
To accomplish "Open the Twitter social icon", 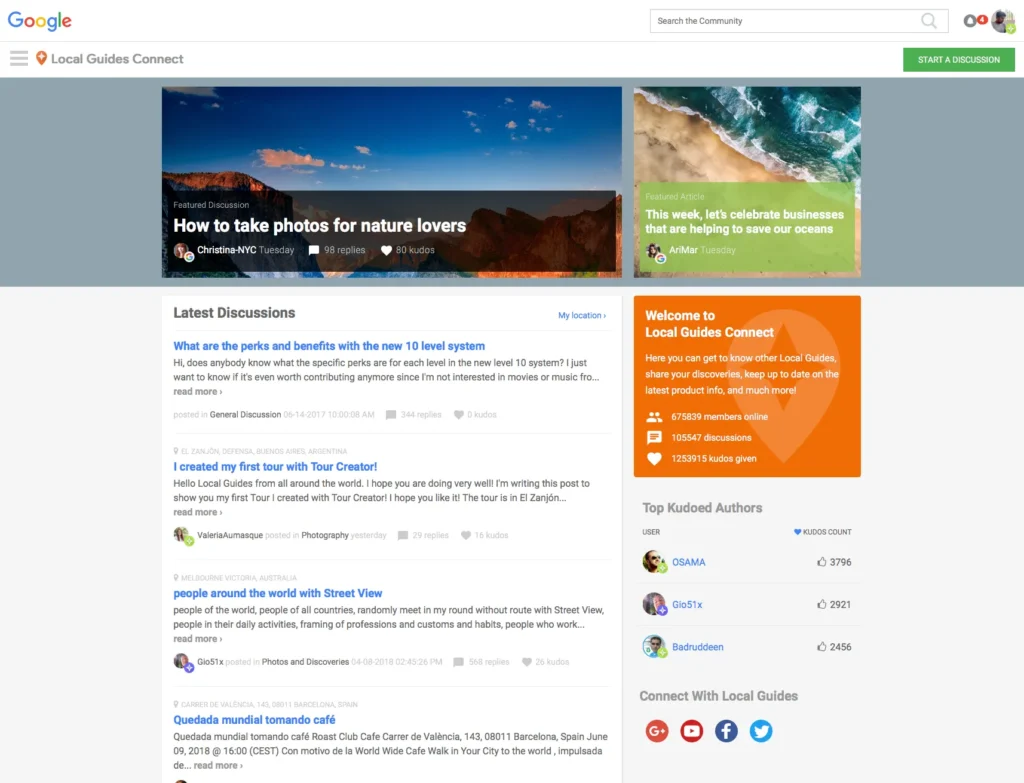I will click(761, 731).
